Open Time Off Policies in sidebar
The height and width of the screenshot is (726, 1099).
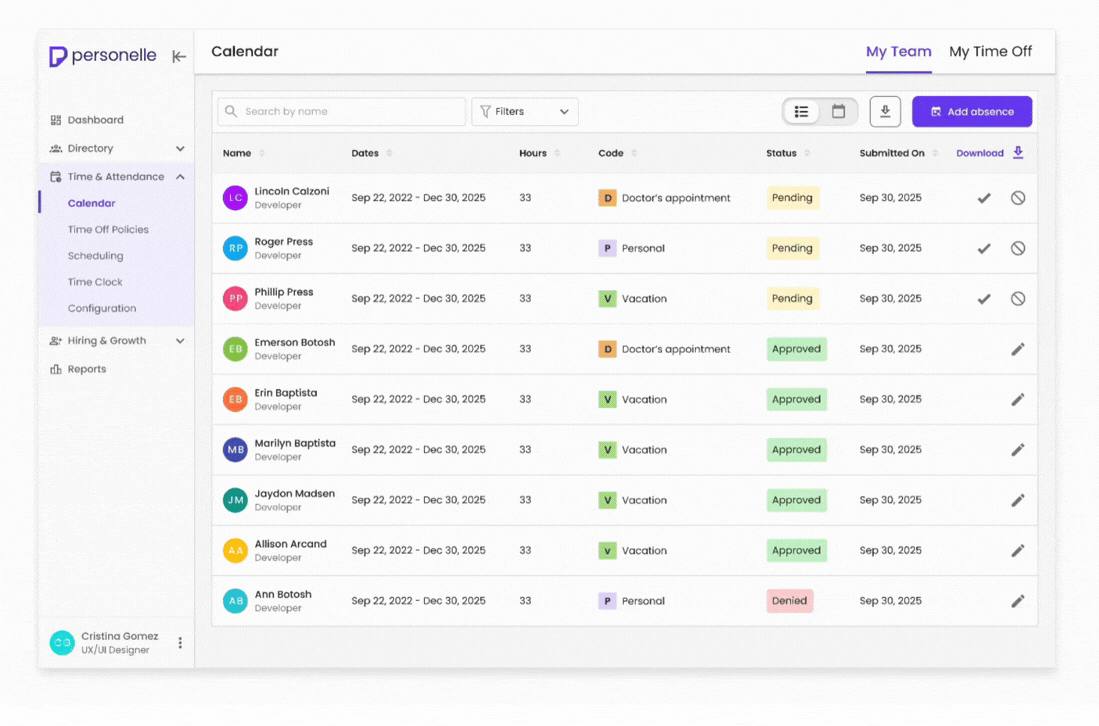pos(108,229)
